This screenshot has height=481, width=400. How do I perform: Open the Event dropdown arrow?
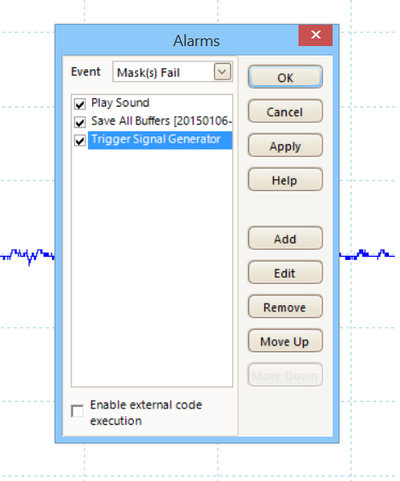pyautogui.click(x=222, y=71)
